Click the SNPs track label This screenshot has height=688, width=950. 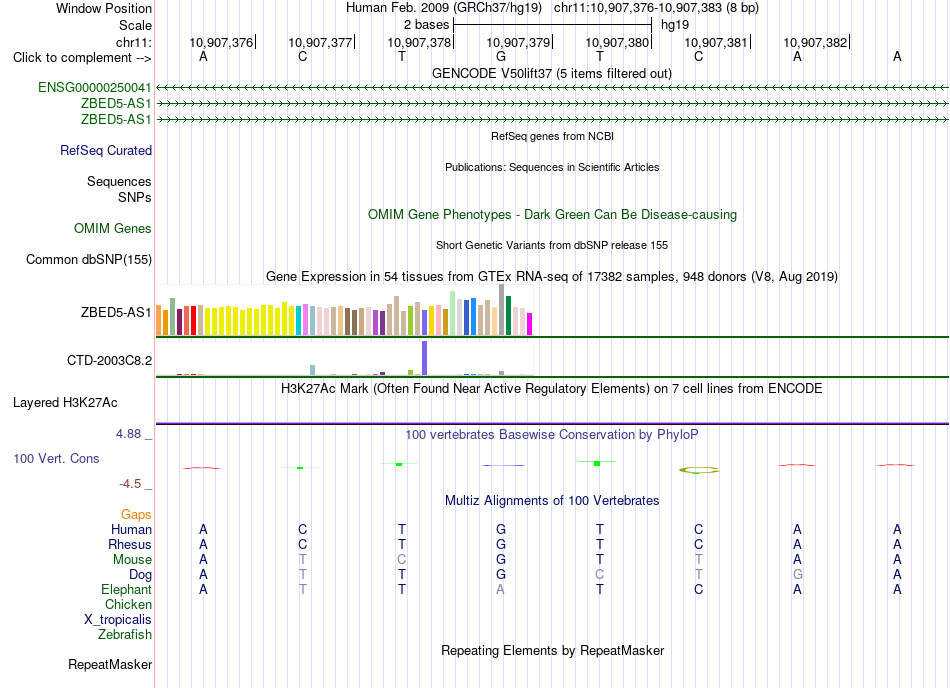(135, 197)
